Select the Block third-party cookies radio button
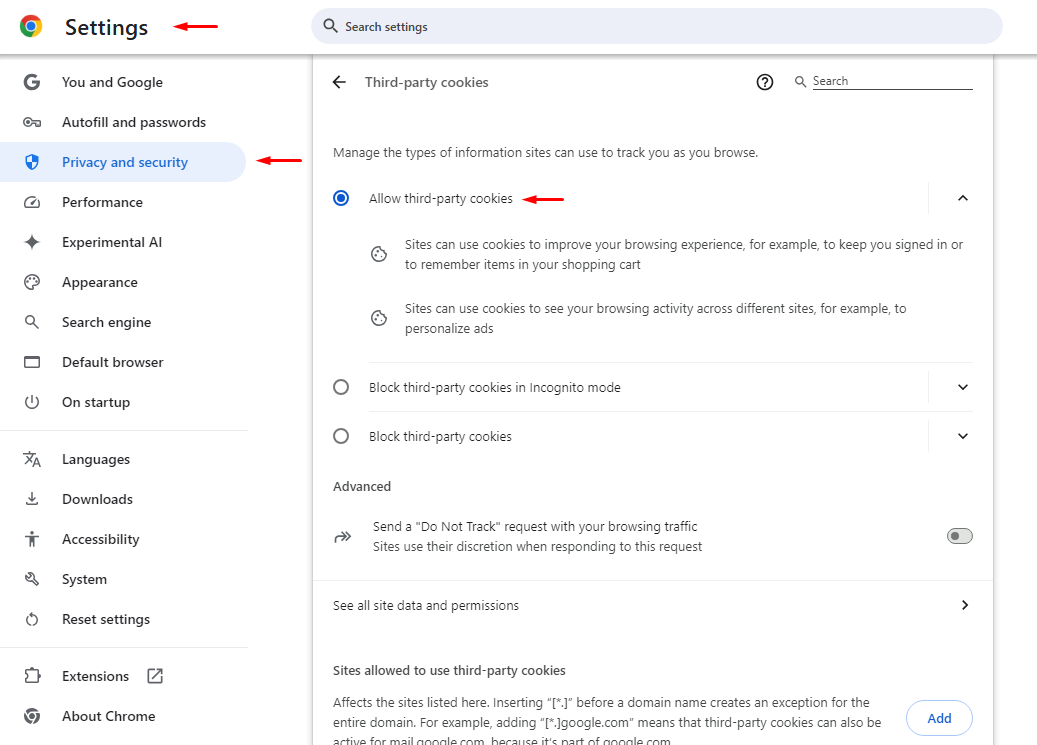Viewport: 1037px width, 745px height. (x=341, y=436)
